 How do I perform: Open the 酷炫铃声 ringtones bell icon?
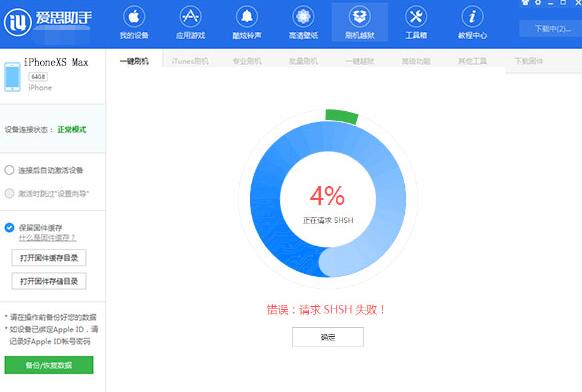click(x=247, y=17)
